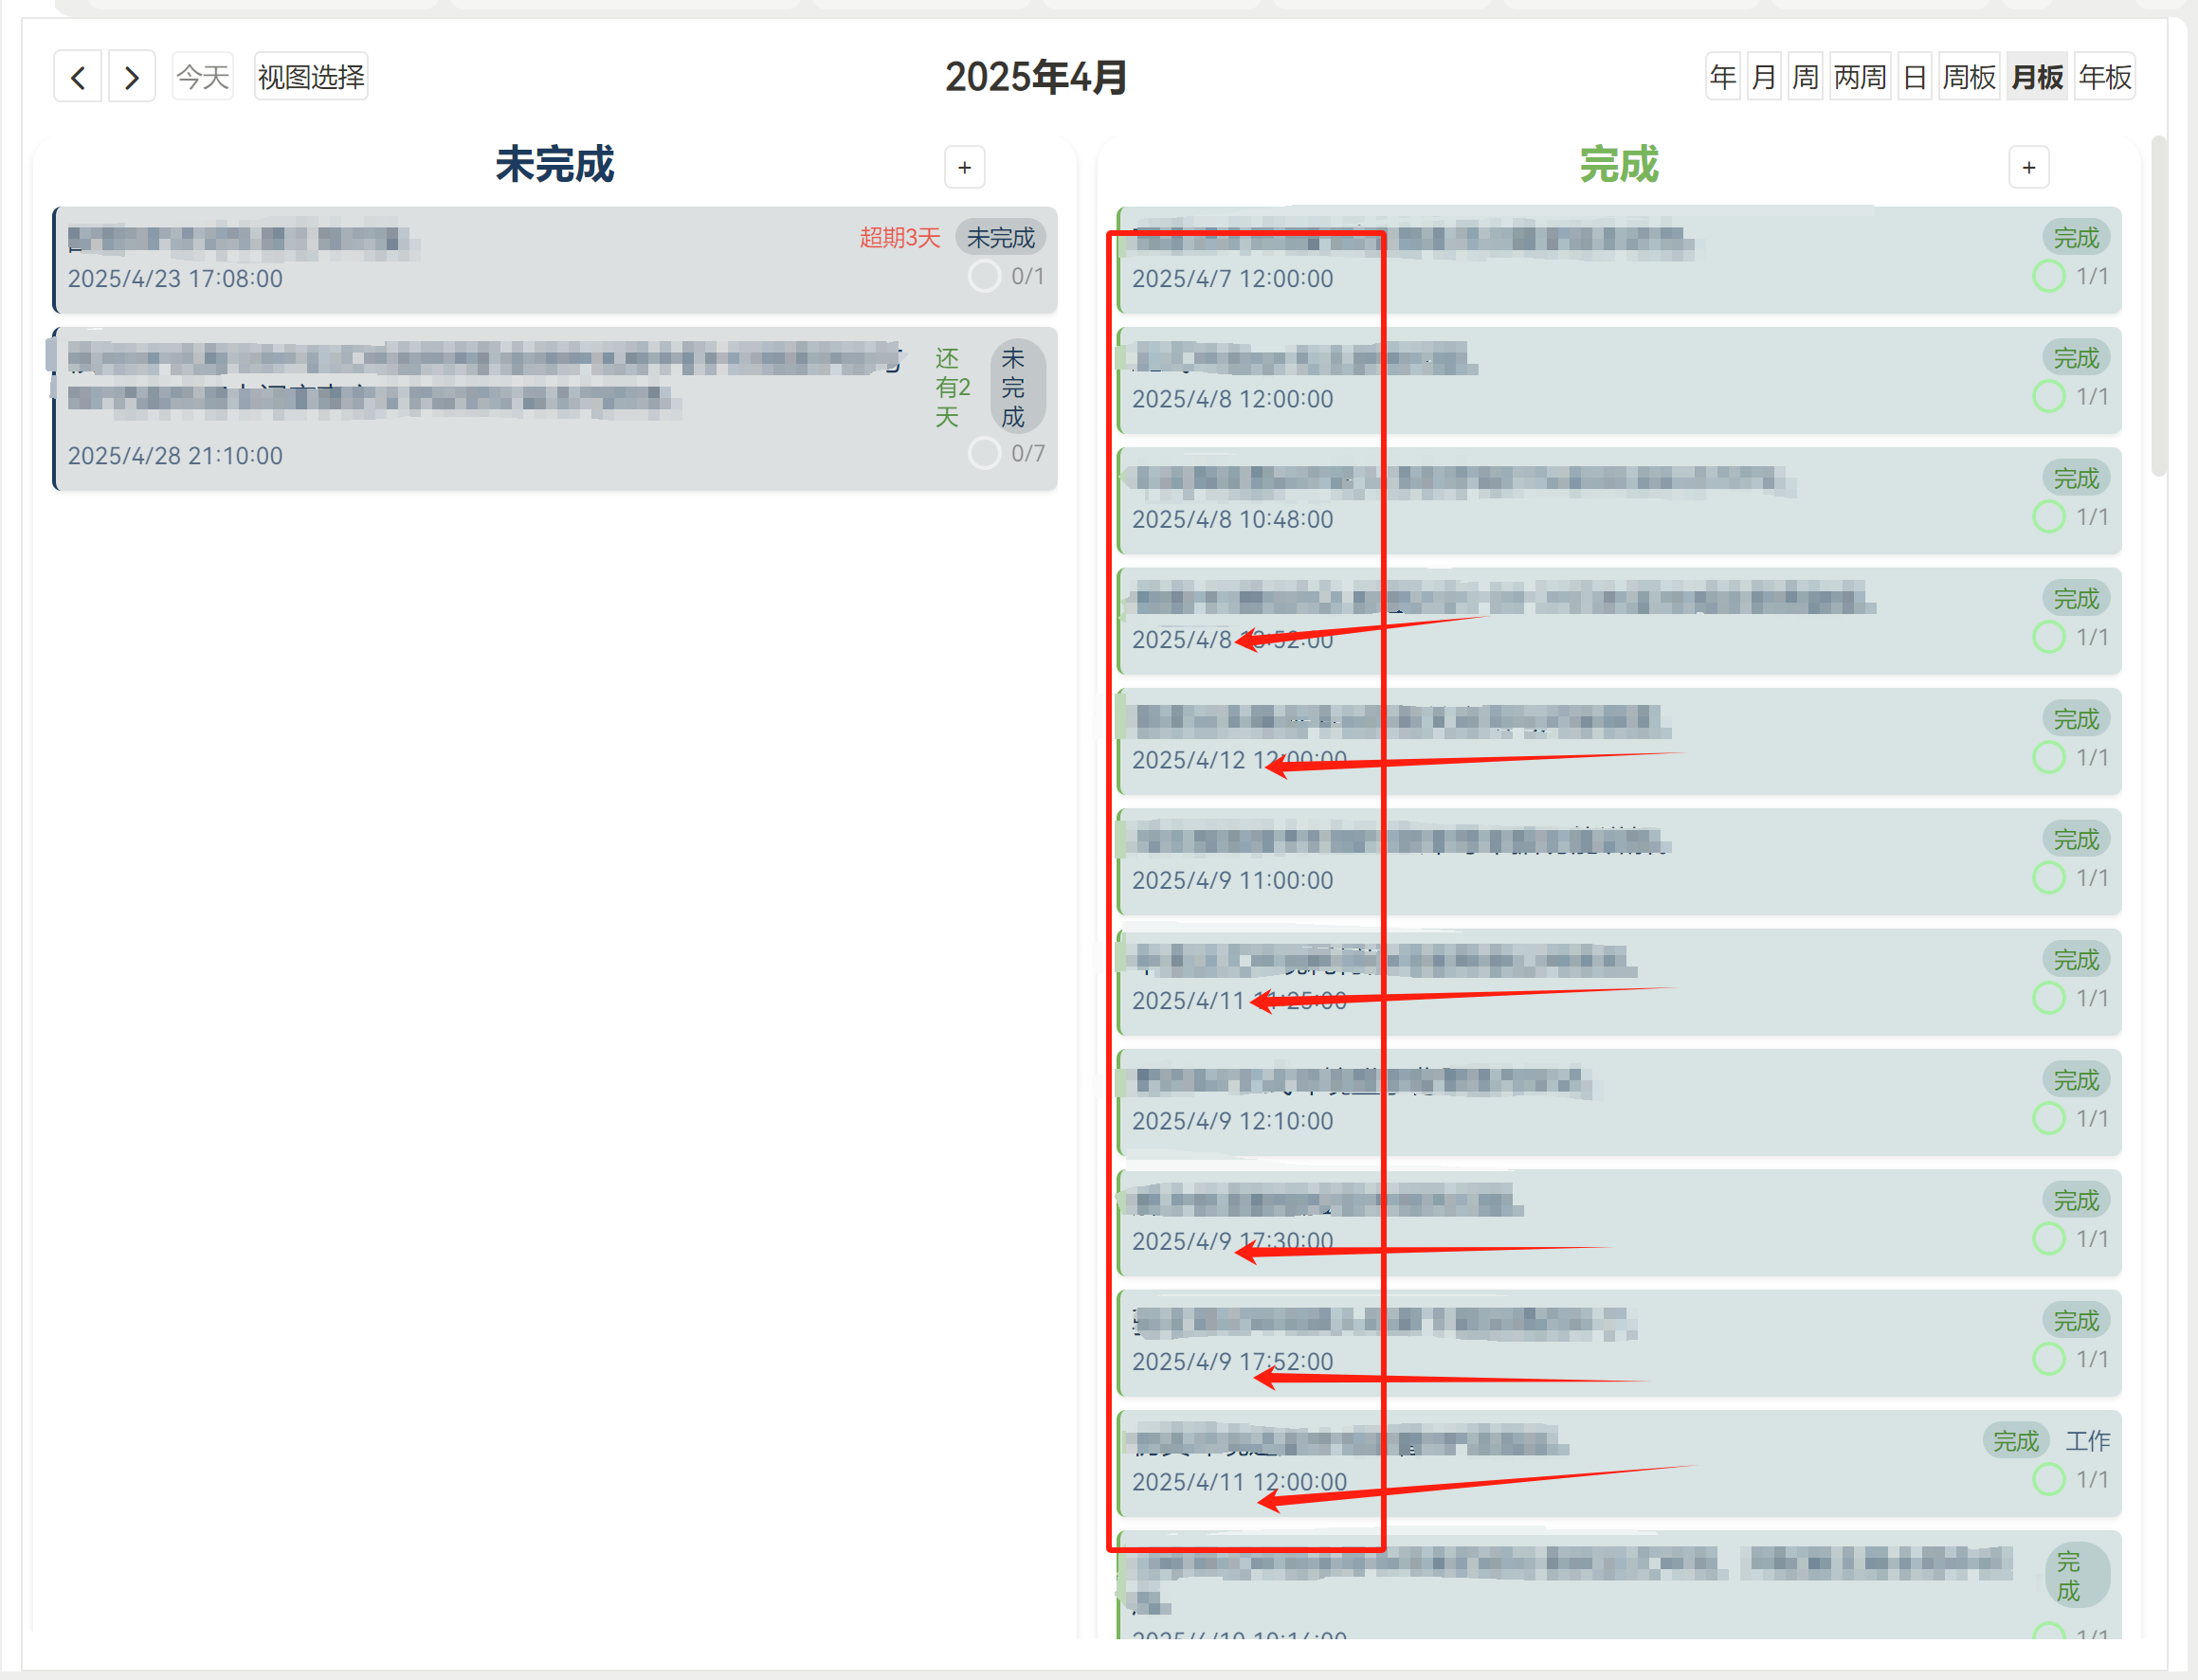Screen dimensions: 2198x1680
Task: Toggle completion circle of 2025/4/7 12:00 task
Action: point(2048,276)
